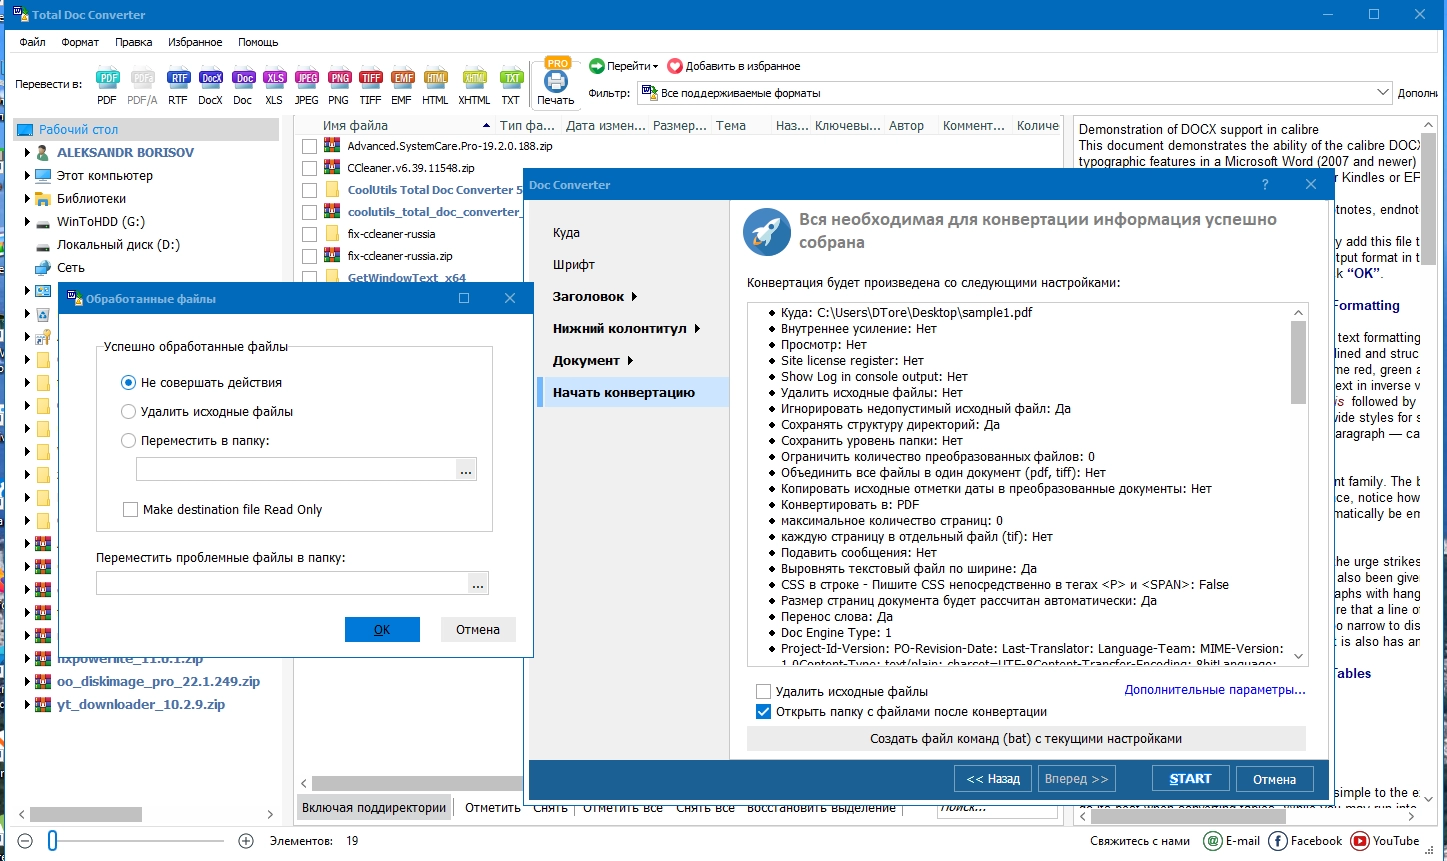Click the heart icon Добавить в избранное
The image size is (1447, 861).
click(x=675, y=66)
